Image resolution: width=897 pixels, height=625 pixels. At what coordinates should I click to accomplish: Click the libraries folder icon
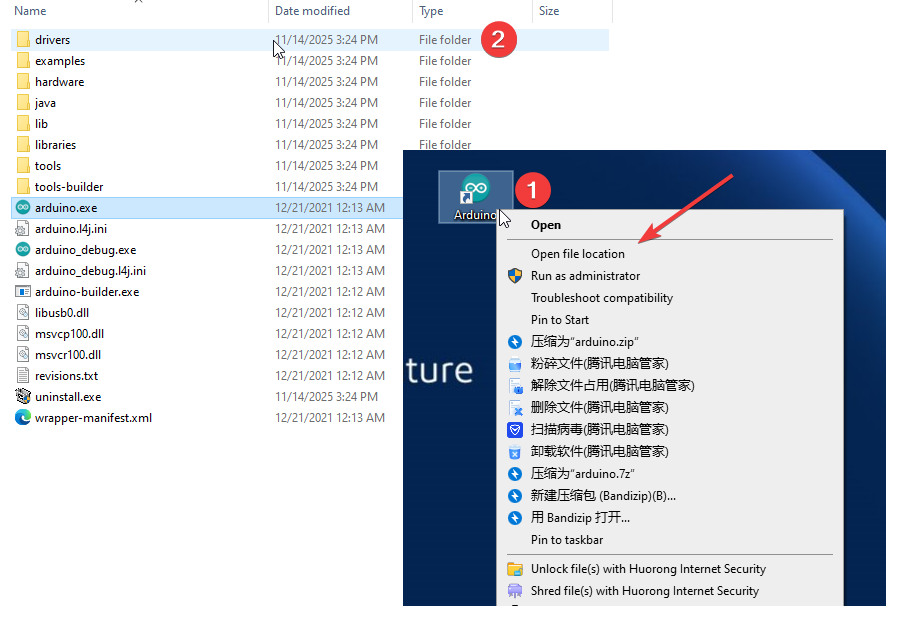point(23,145)
